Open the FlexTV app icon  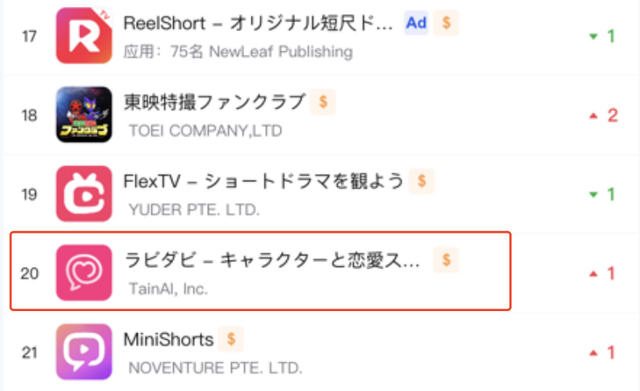[84, 194]
